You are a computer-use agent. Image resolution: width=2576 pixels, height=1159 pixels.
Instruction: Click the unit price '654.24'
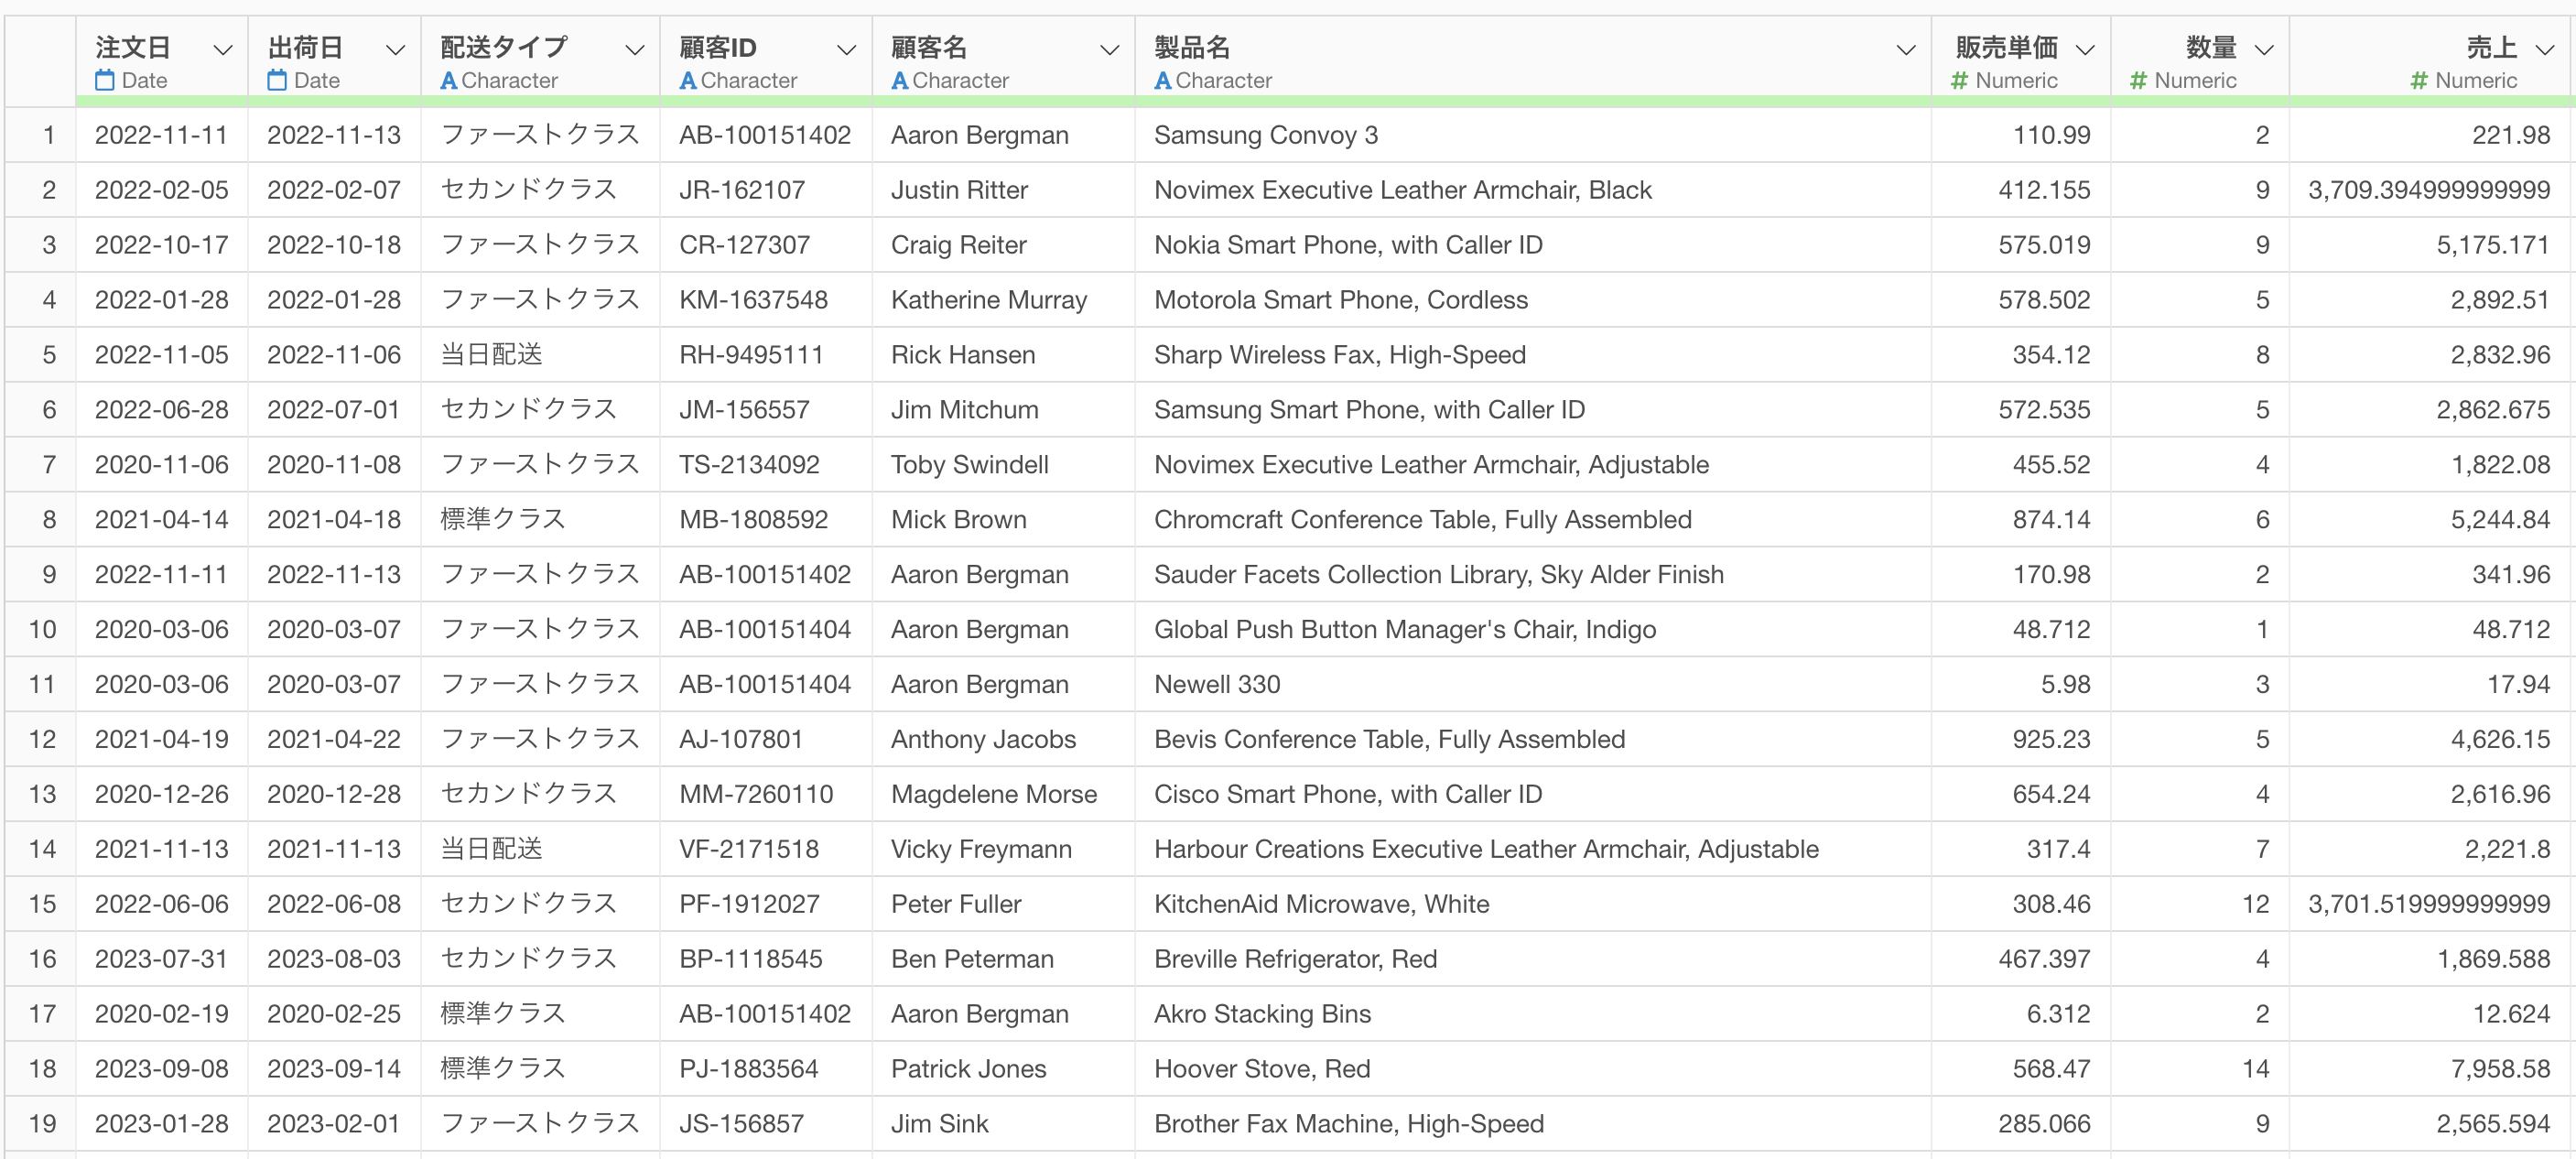[2051, 795]
